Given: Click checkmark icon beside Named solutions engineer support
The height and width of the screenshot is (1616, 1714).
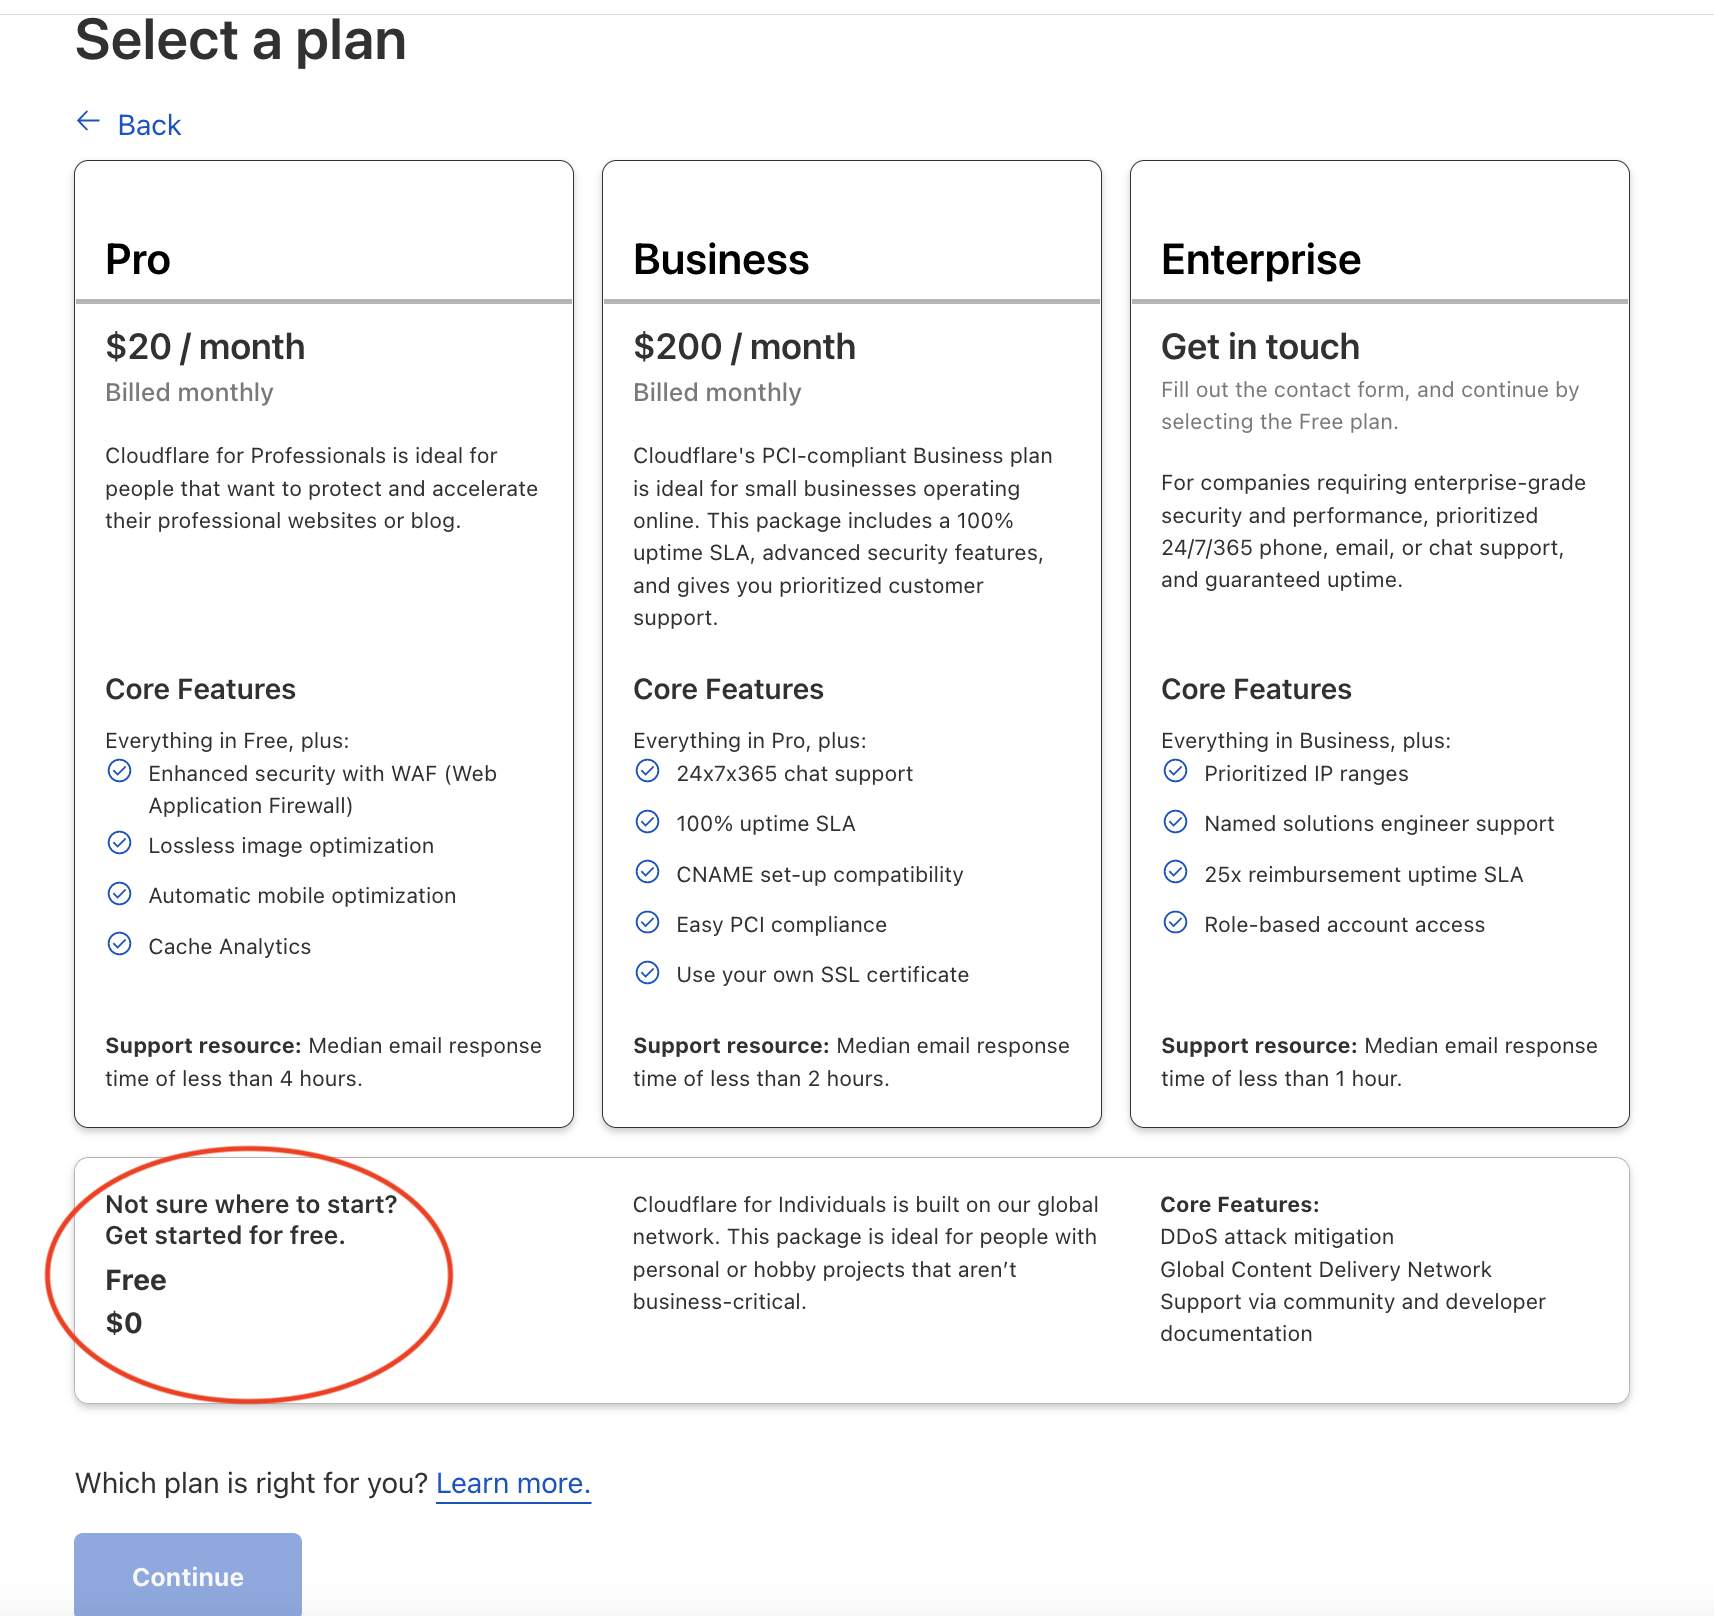Looking at the screenshot, I should tap(1175, 821).
